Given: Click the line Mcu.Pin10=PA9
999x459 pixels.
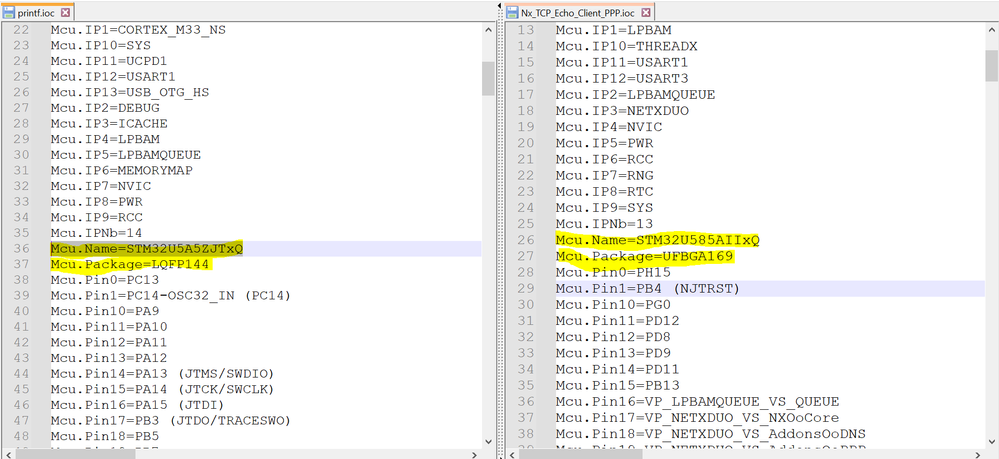Looking at the screenshot, I should [x=105, y=311].
